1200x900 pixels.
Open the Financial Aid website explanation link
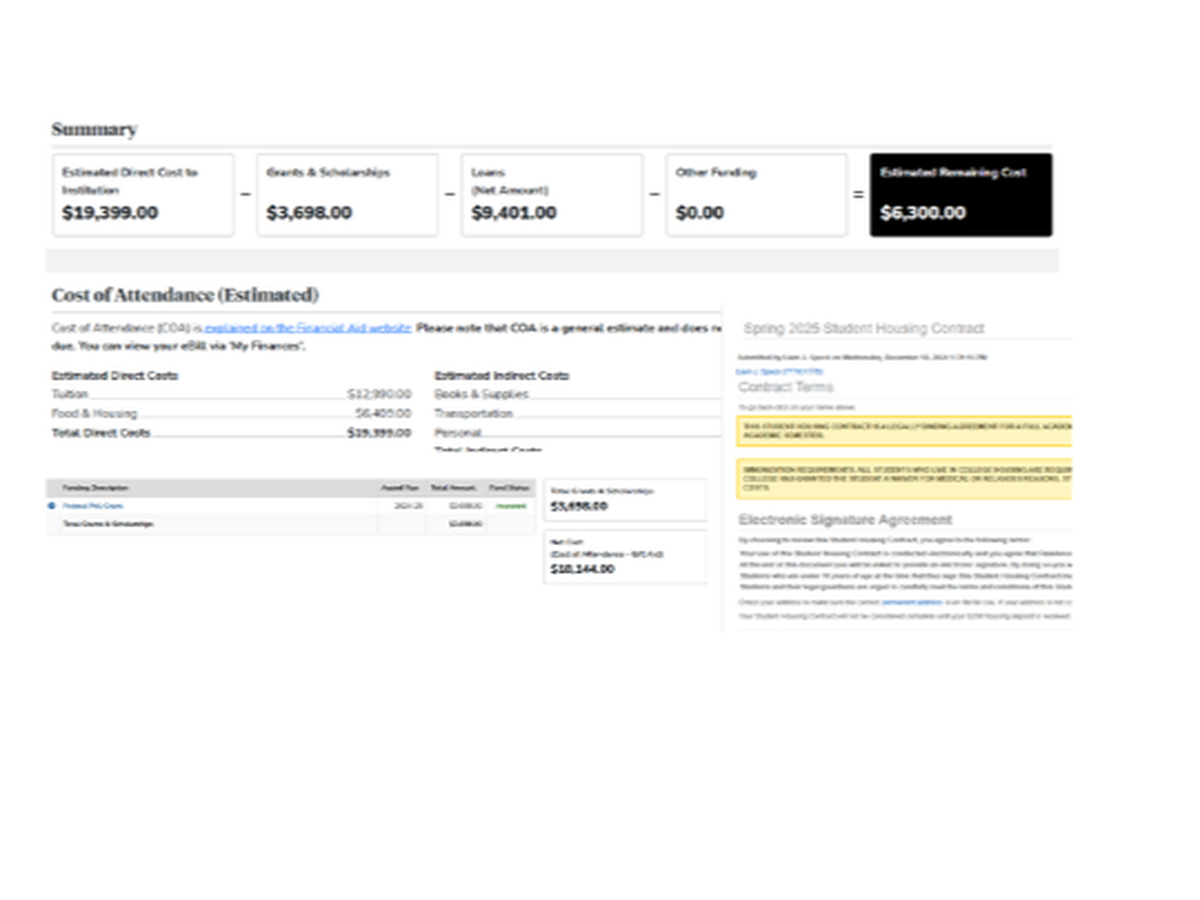pyautogui.click(x=308, y=328)
